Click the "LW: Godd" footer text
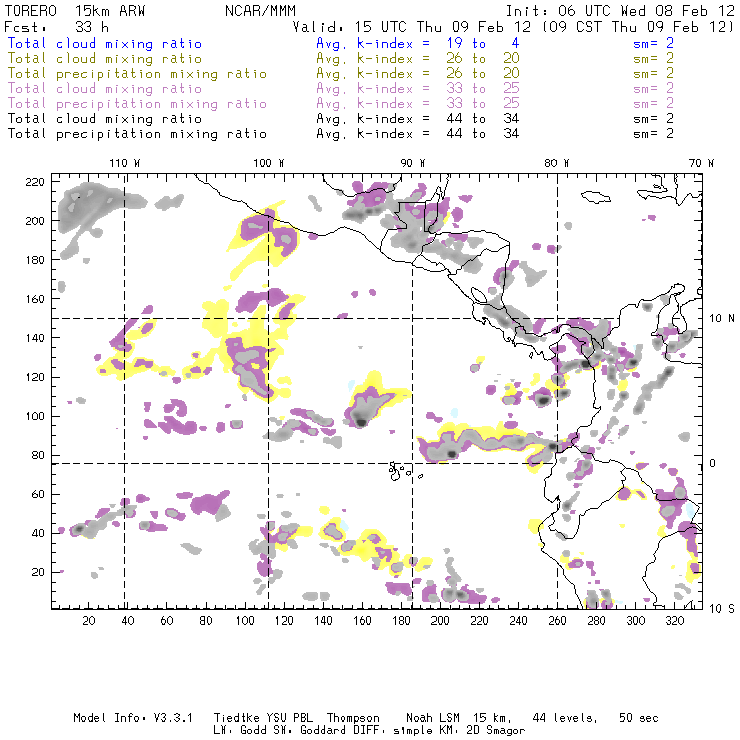This screenshot has width=740, height=740. click(240, 730)
